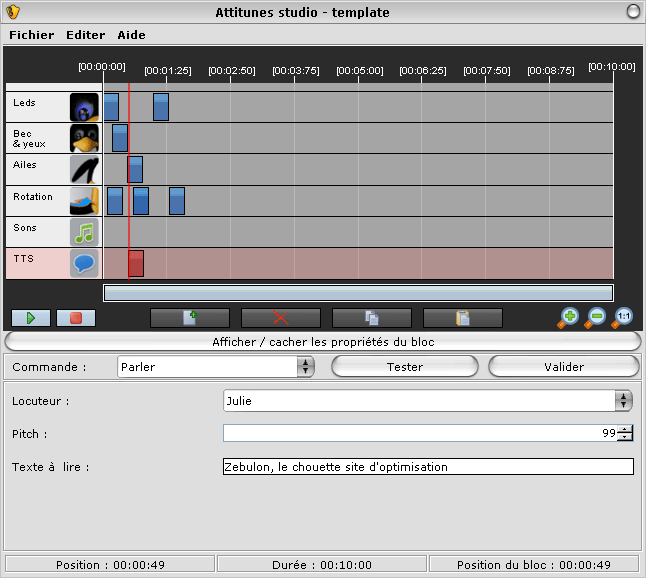Click the Attitunes app logo in title bar

click(x=13, y=12)
